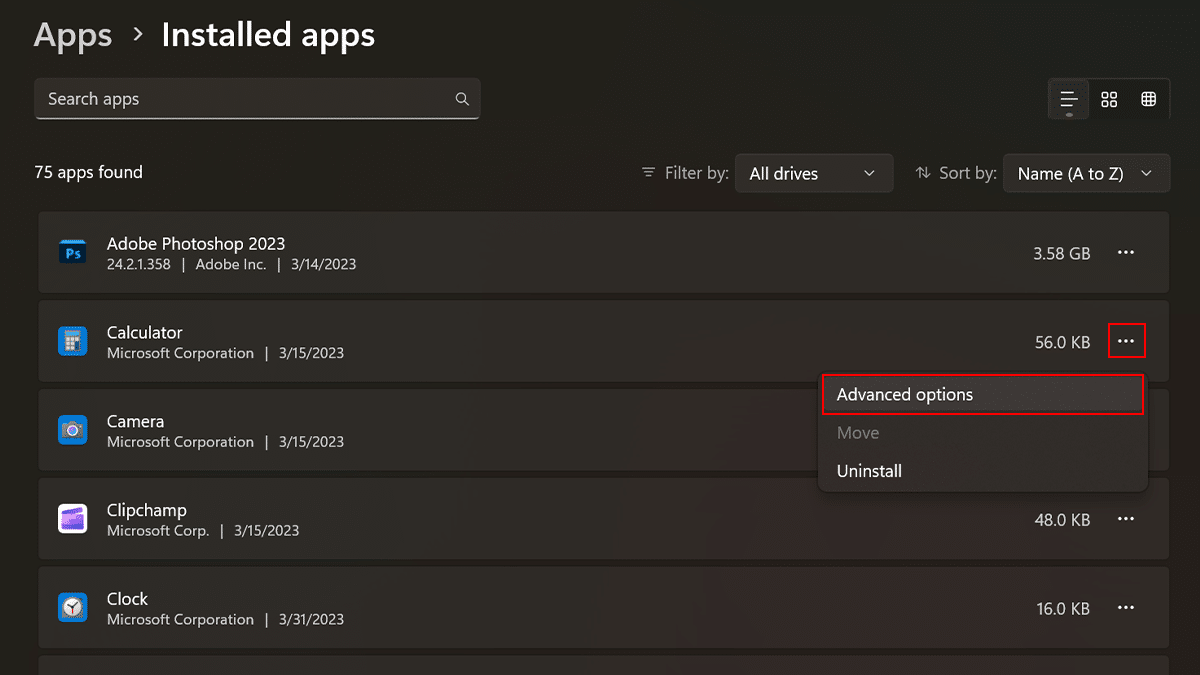Click the search magnifier icon
The image size is (1200, 675).
(462, 99)
